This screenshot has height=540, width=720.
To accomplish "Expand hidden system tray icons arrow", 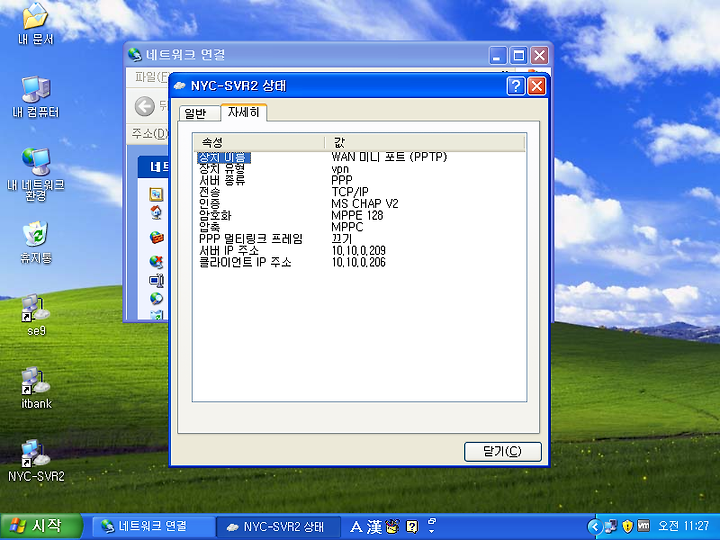I will click(x=594, y=526).
